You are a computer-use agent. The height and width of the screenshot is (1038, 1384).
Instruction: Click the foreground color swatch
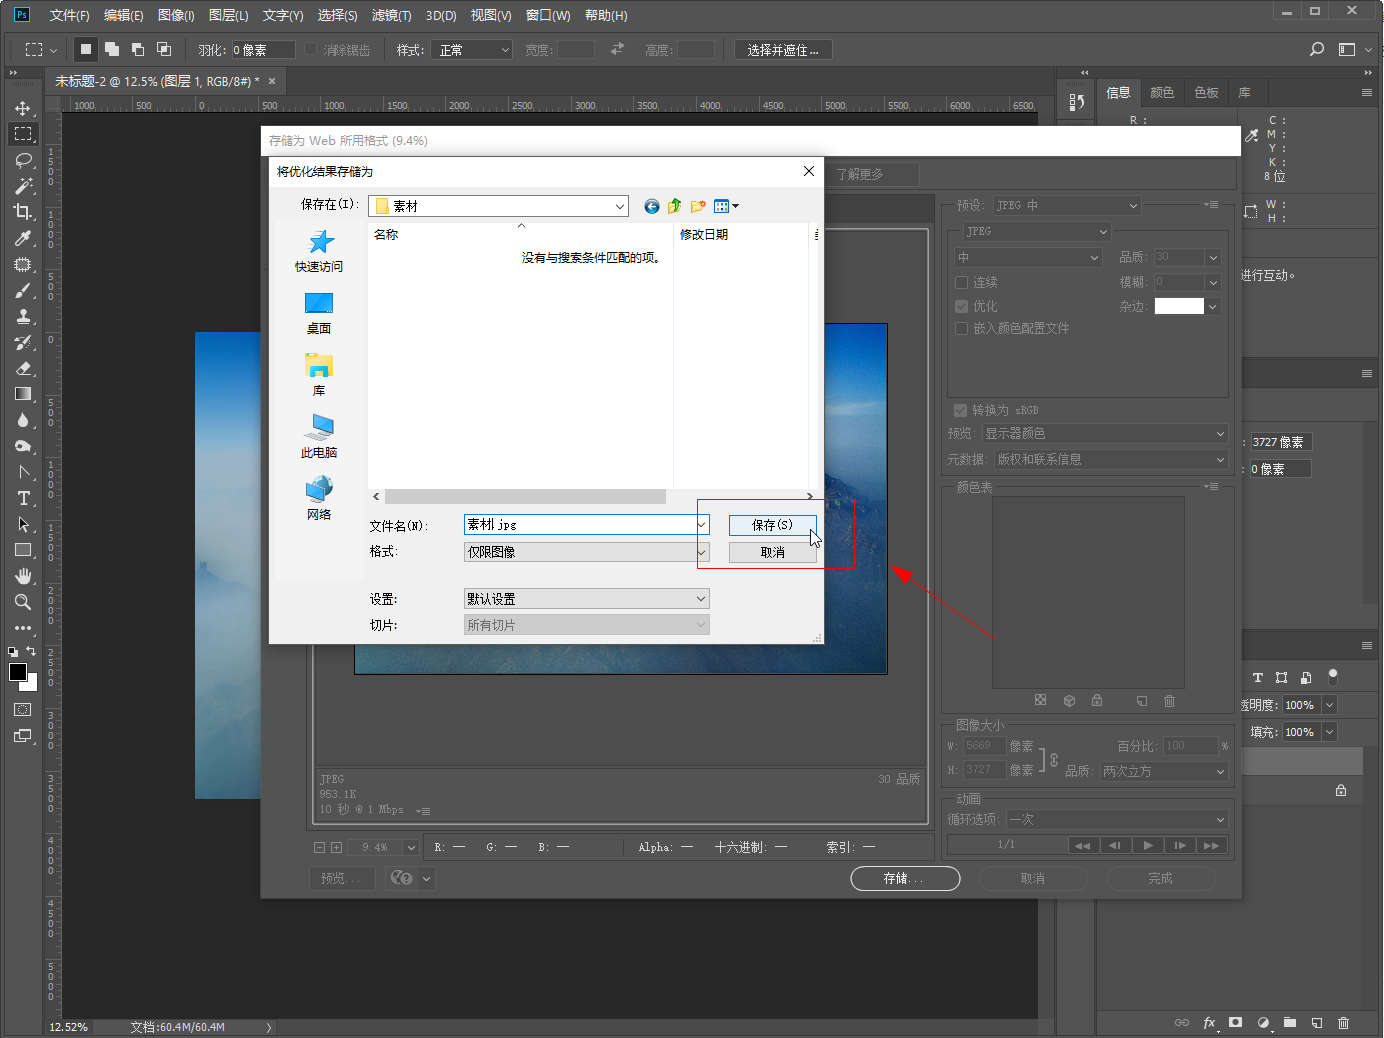pos(17,672)
